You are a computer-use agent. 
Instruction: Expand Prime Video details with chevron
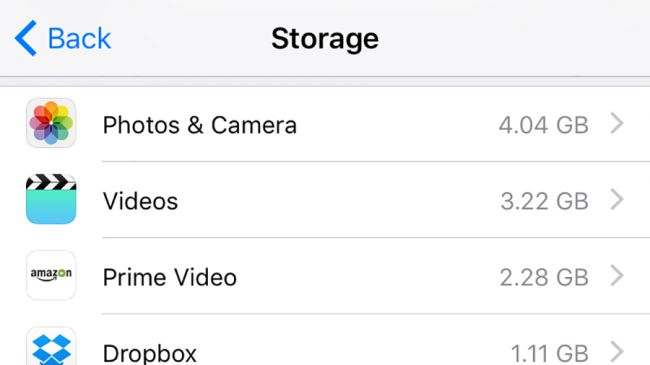(x=617, y=276)
